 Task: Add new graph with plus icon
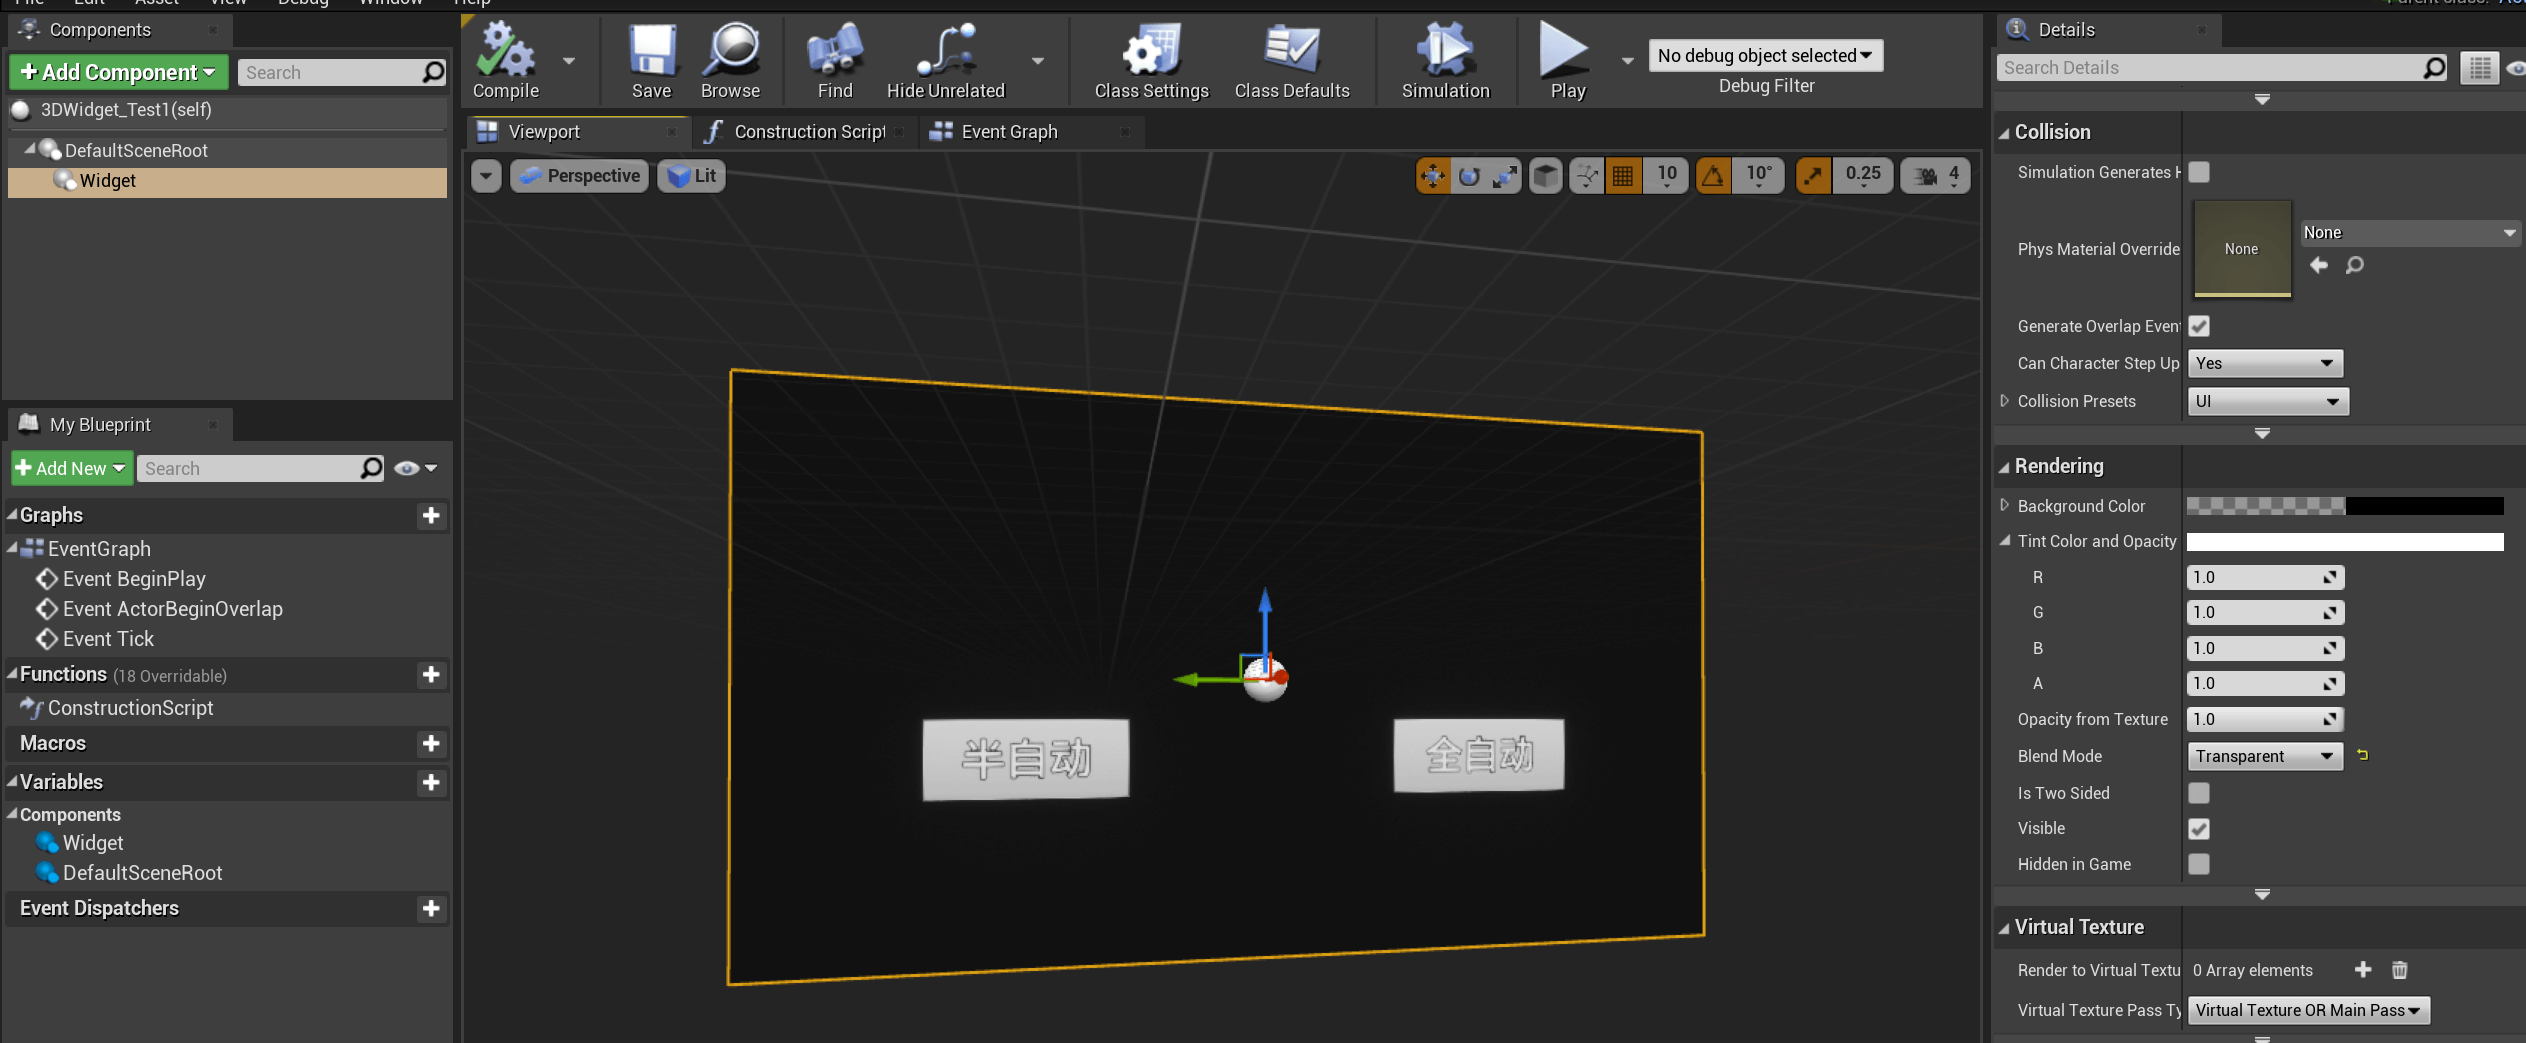click(x=431, y=515)
